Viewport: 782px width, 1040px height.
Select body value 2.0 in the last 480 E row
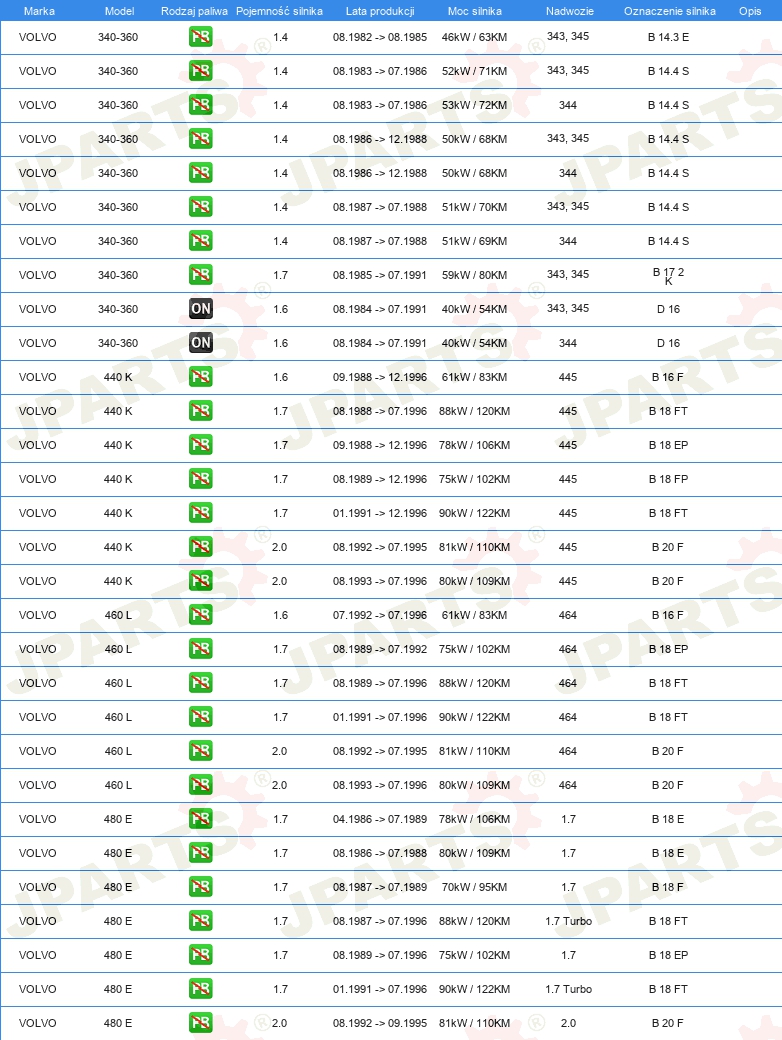[x=568, y=1023]
